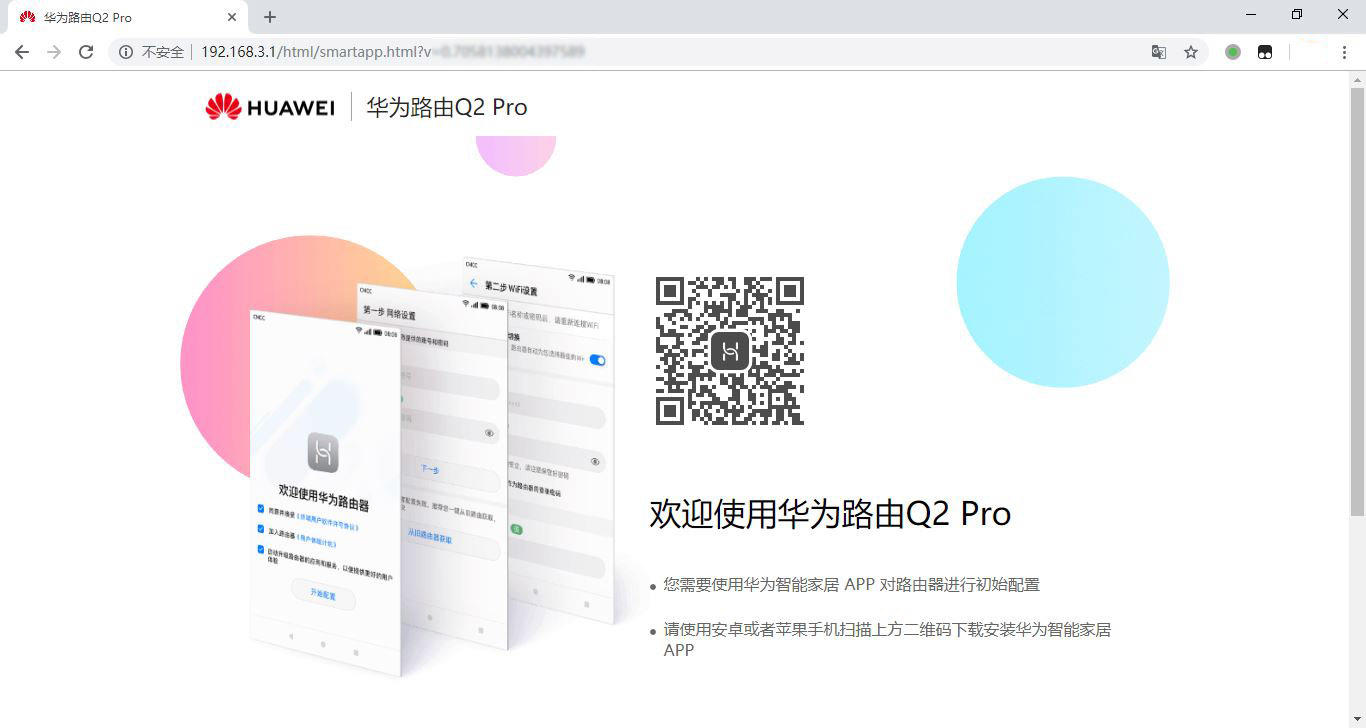Reload the page with the refresh icon
This screenshot has height=728, width=1366.
pos(86,52)
